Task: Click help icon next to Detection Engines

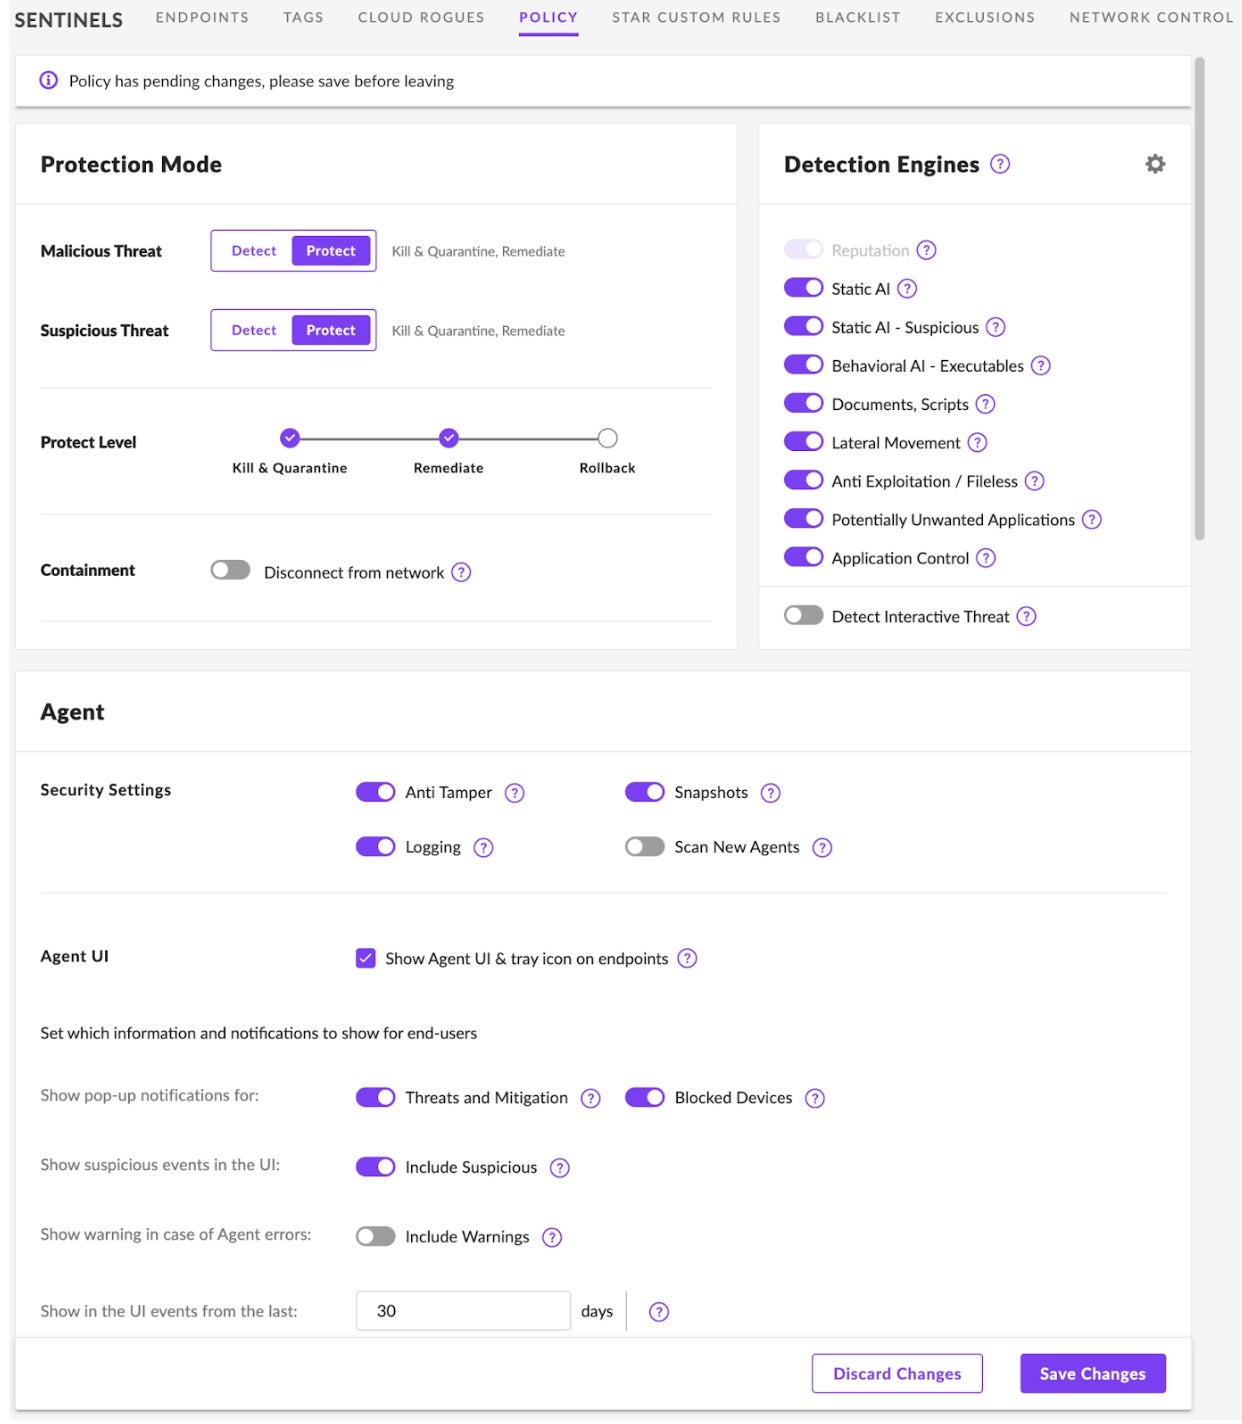Action: tap(999, 164)
